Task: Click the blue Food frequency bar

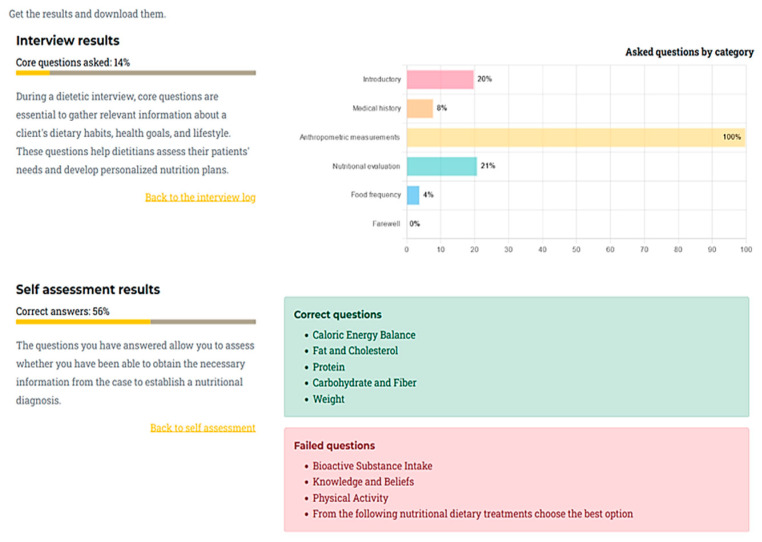Action: point(413,195)
